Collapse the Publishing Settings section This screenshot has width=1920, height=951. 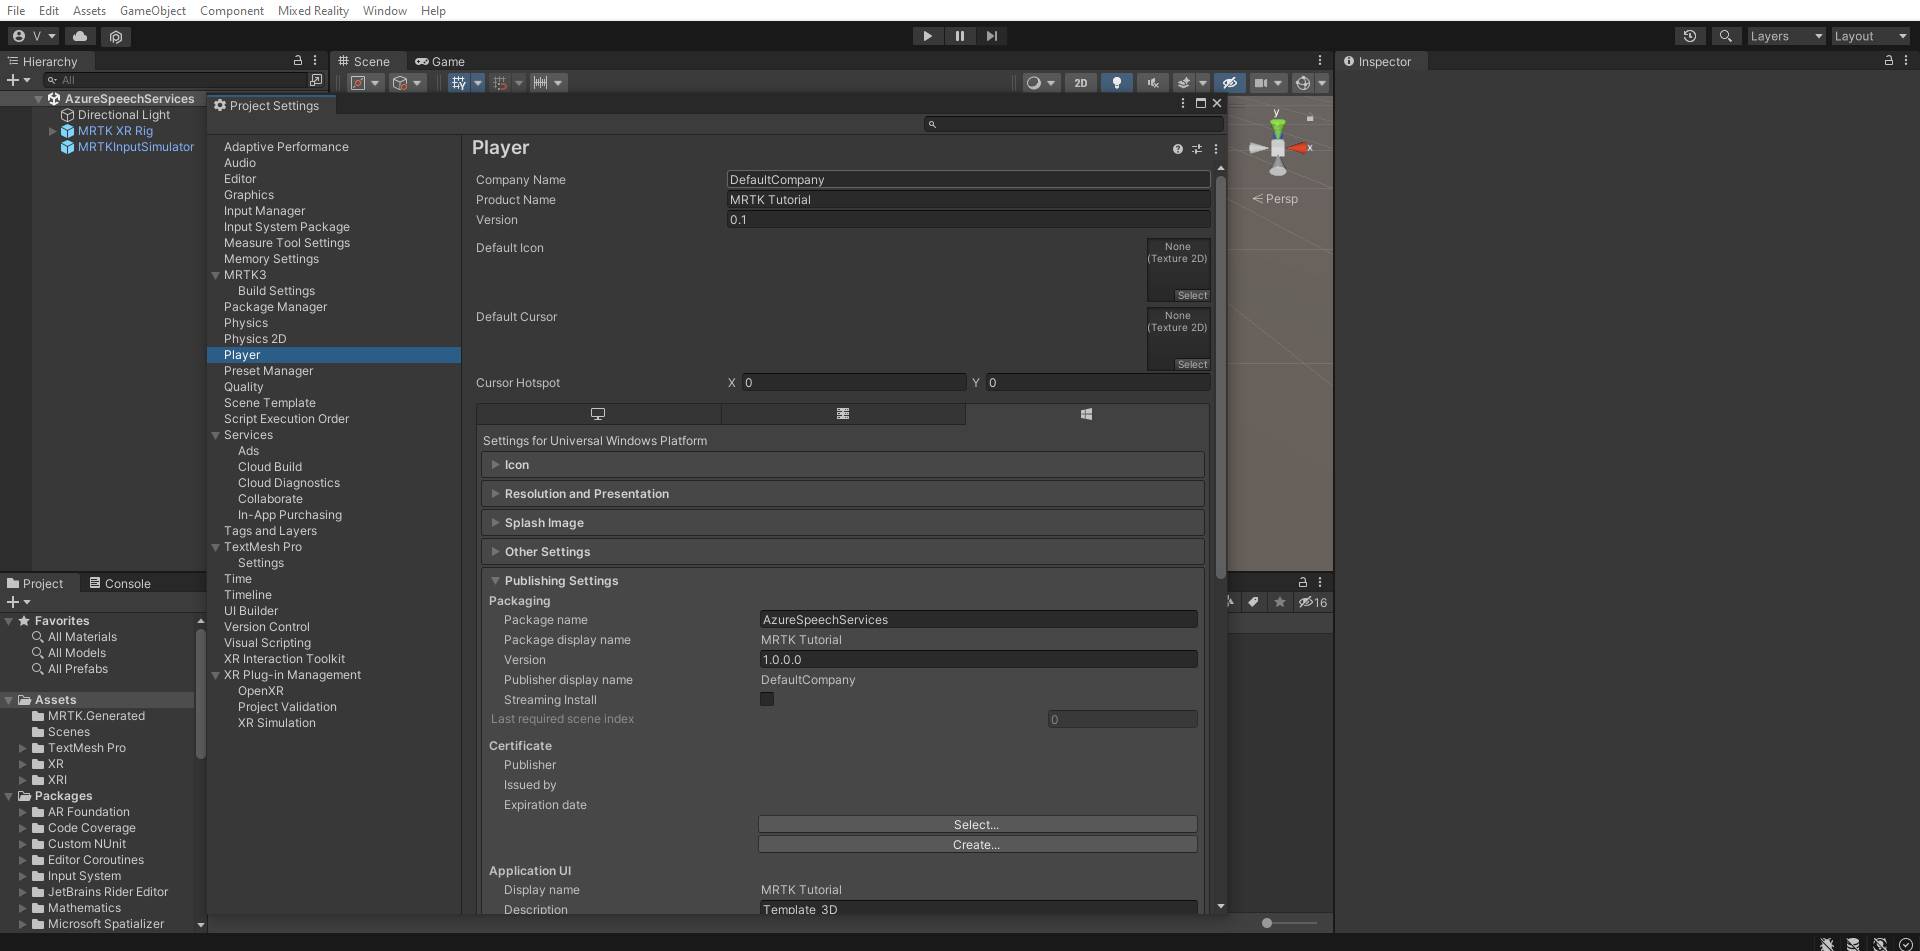click(x=843, y=581)
